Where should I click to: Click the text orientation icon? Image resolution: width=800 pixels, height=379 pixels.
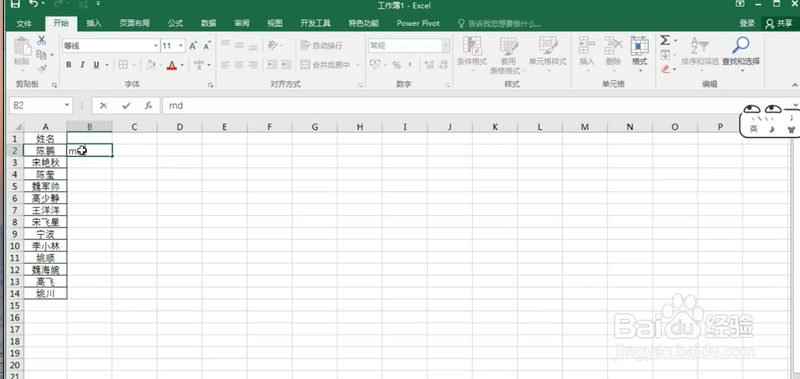pyautogui.click(x=272, y=46)
